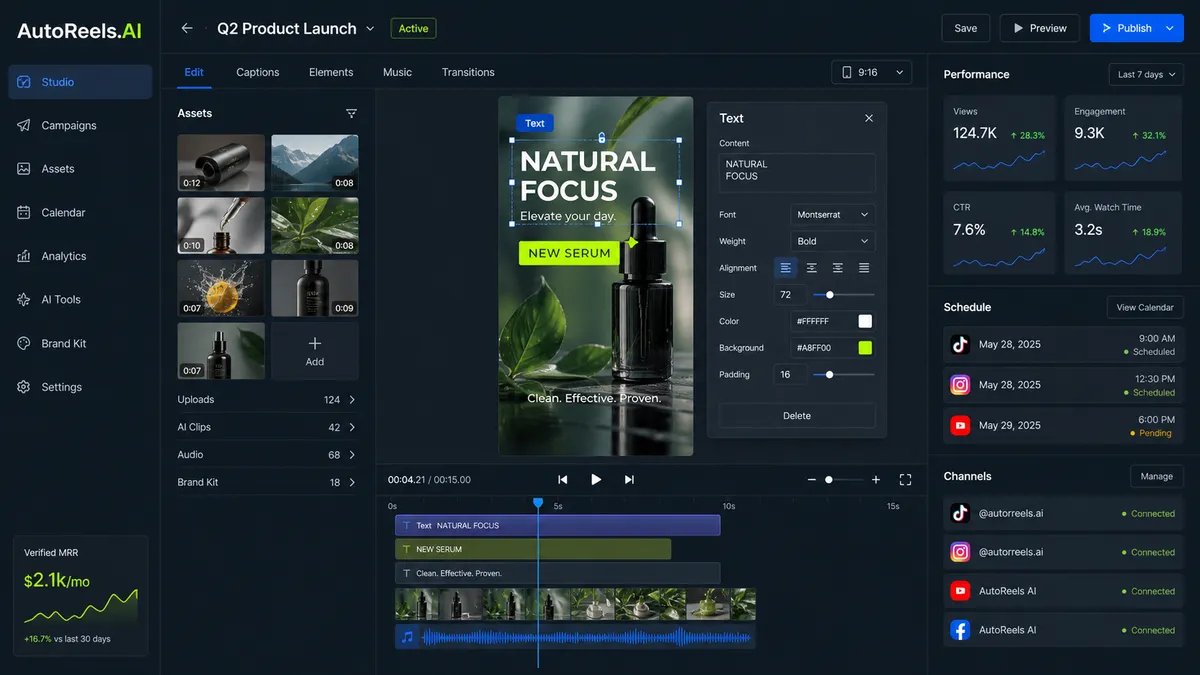Open Studio in the sidebar
Viewport: 1200px width, 675px height.
80,82
